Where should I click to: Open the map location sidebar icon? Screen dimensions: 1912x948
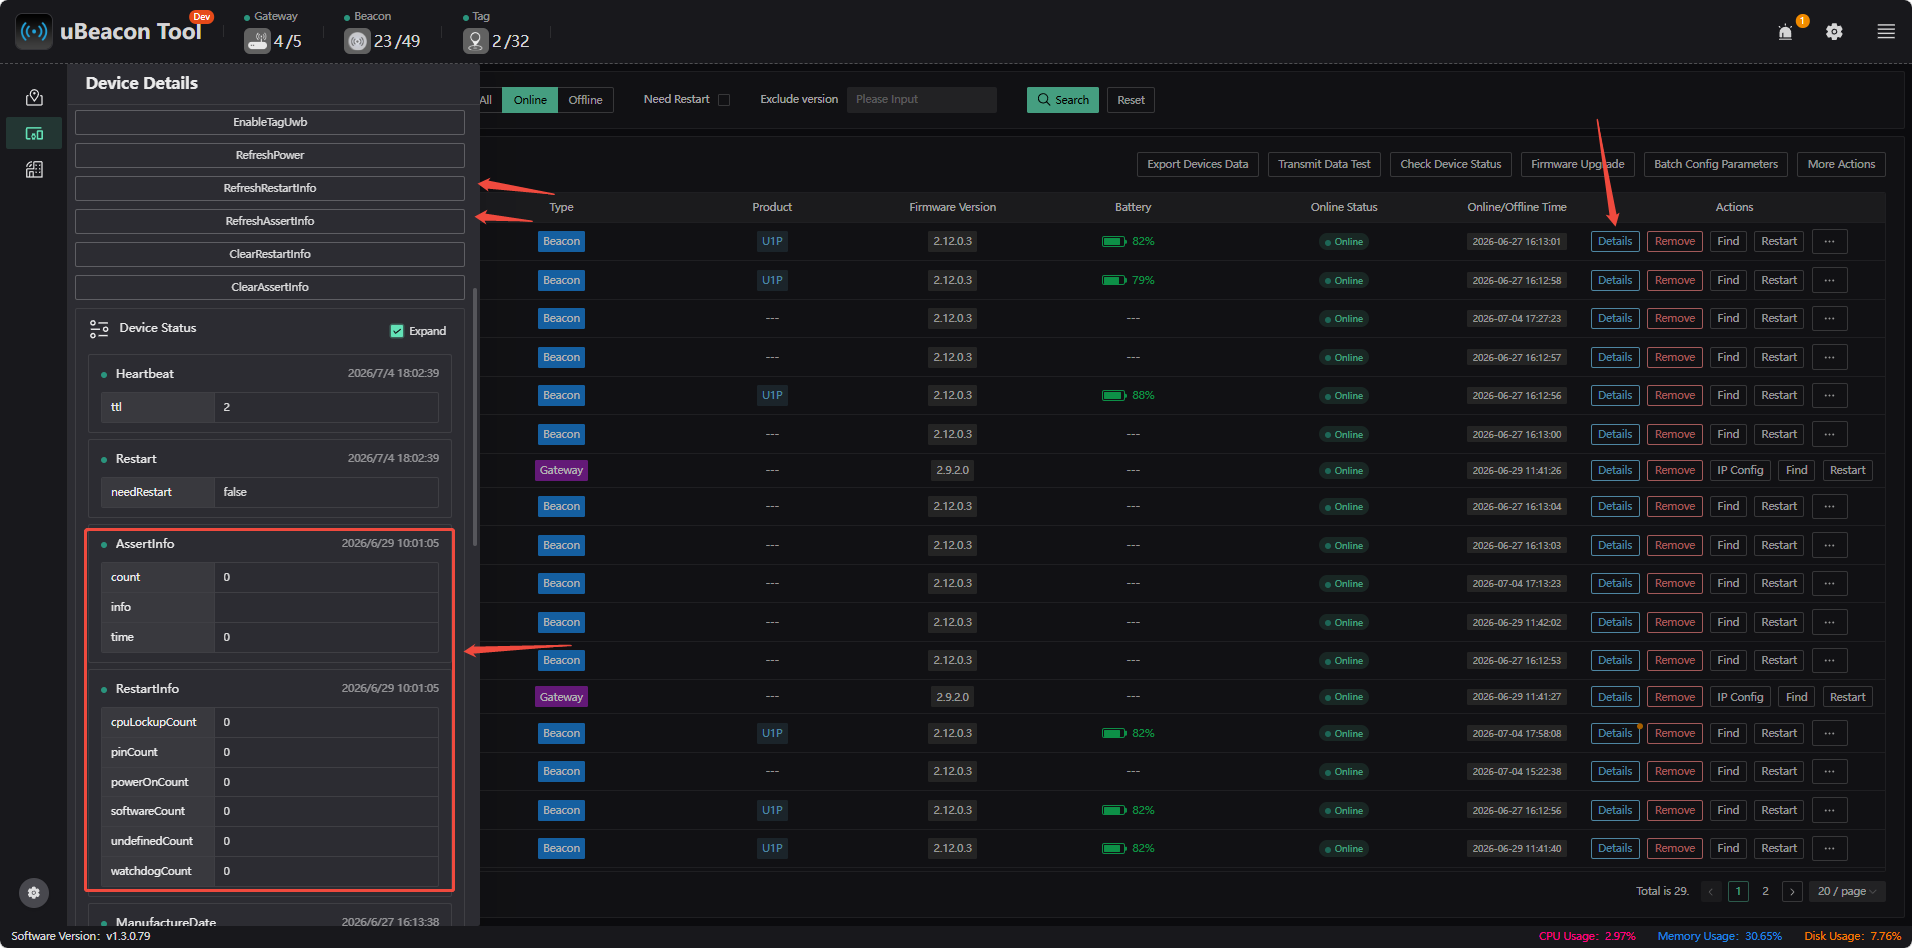pyautogui.click(x=34, y=97)
